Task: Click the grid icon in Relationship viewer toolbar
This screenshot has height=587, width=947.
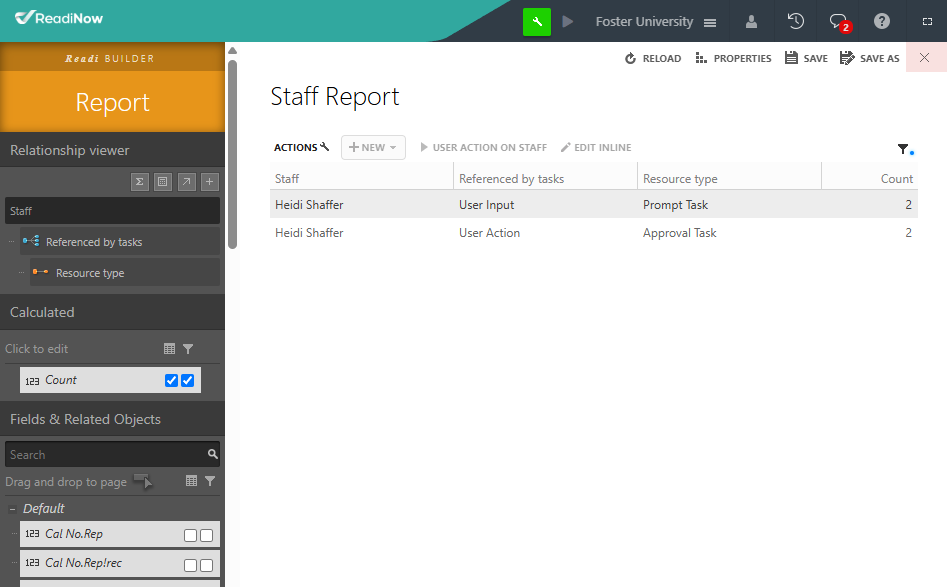Action: click(x=162, y=182)
